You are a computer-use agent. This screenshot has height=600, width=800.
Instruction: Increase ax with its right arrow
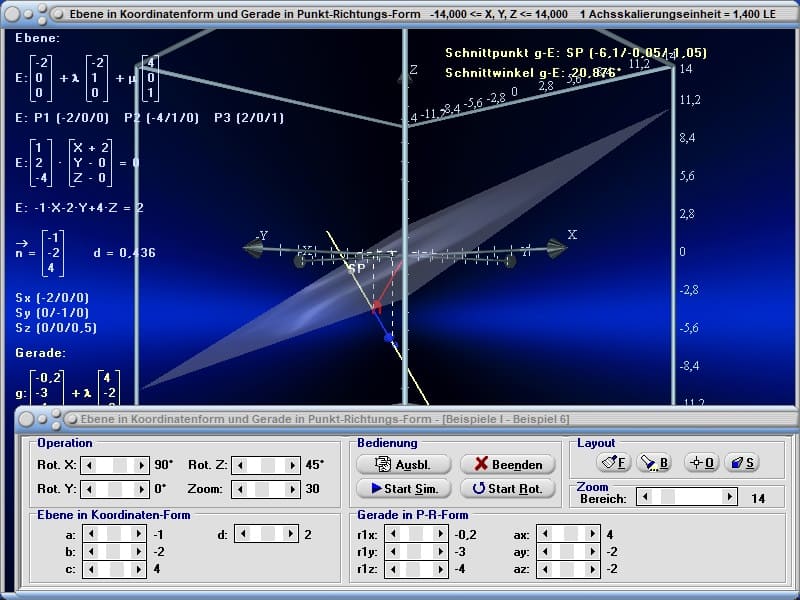click(x=592, y=534)
